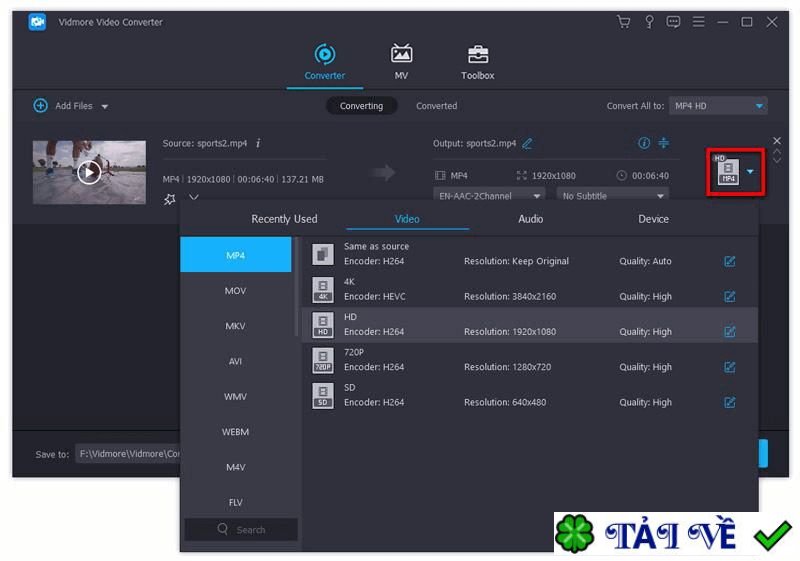Image resolution: width=800 pixels, height=561 pixels.
Task: Click the Add Files button label
Action: click(x=73, y=106)
